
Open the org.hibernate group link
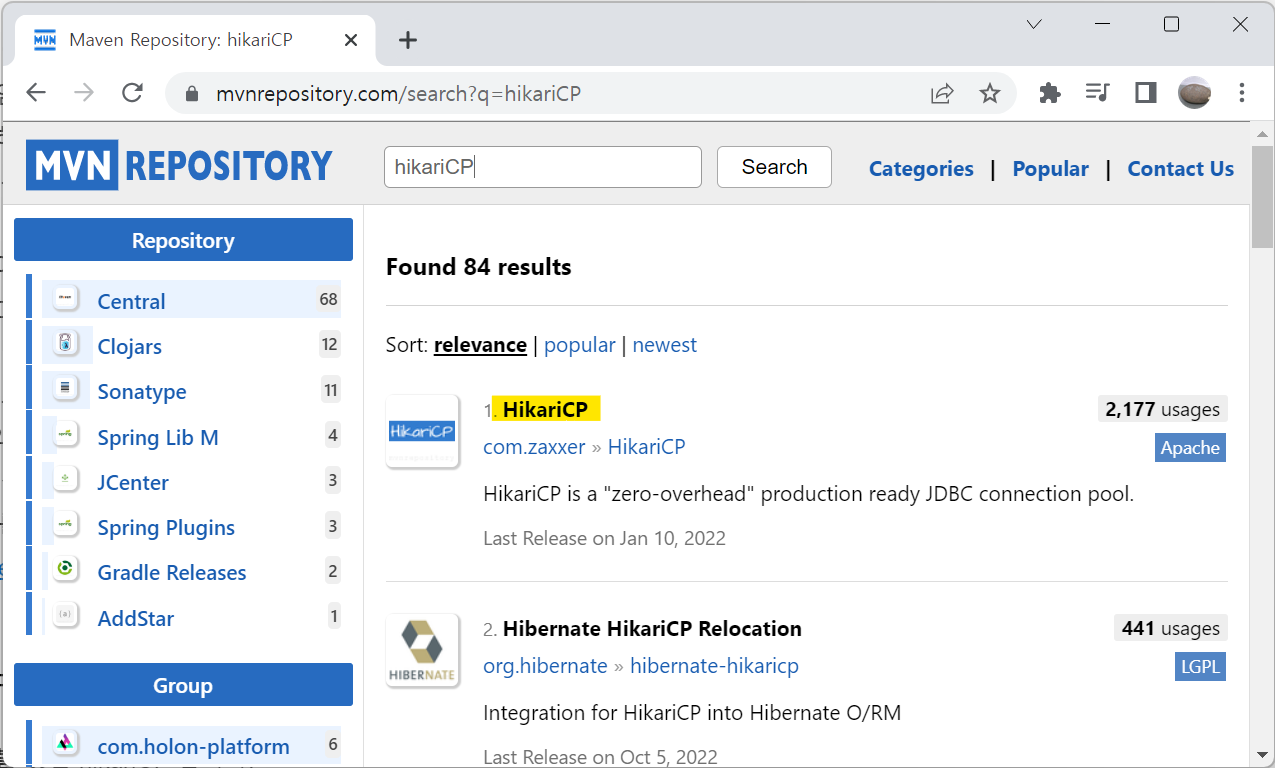(x=545, y=666)
